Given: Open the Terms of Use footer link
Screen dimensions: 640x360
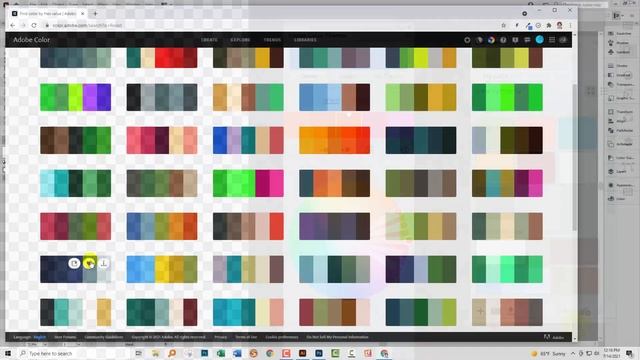Looking at the screenshot, I should pyautogui.click(x=246, y=337).
